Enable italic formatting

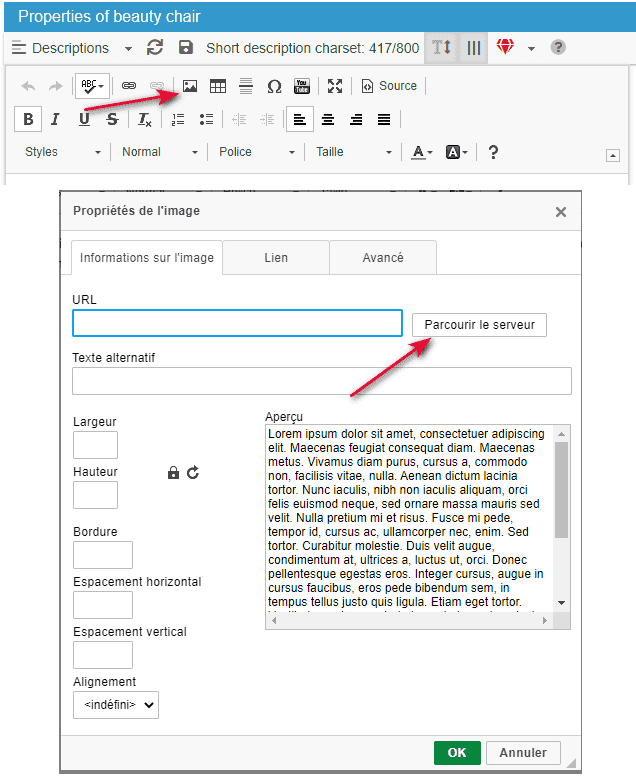55,119
